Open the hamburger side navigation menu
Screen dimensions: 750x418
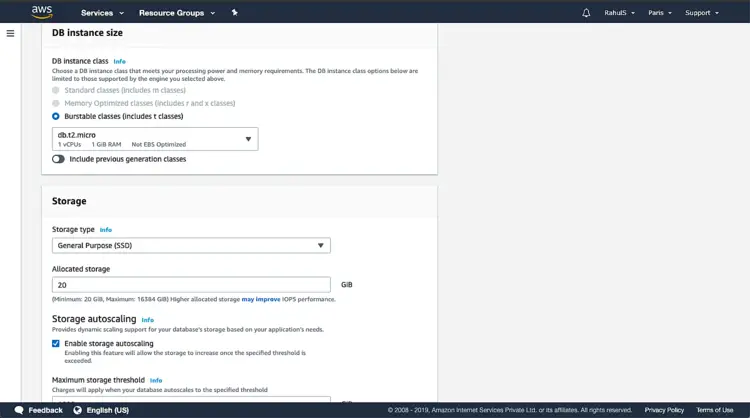(10, 33)
